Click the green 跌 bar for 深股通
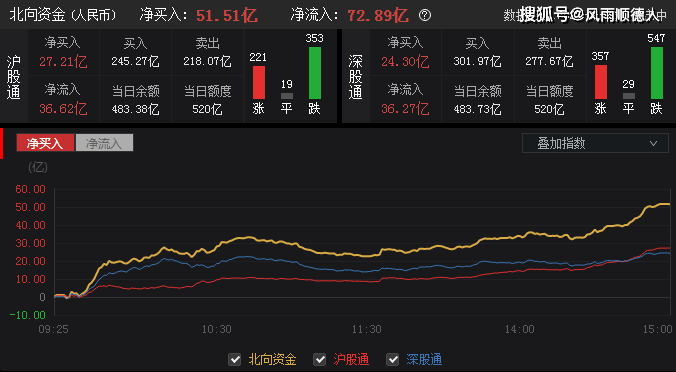The width and height of the screenshot is (676, 372). pyautogui.click(x=657, y=73)
